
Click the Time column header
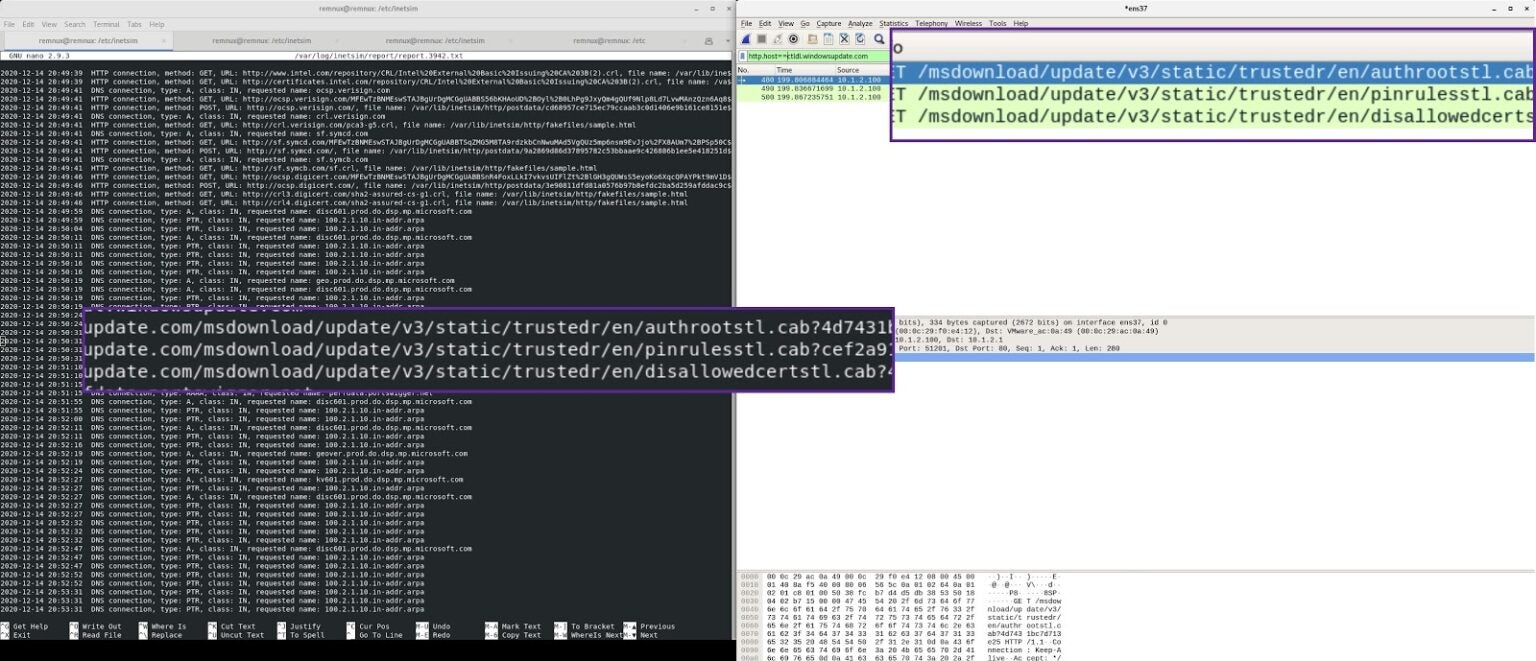click(x=784, y=70)
